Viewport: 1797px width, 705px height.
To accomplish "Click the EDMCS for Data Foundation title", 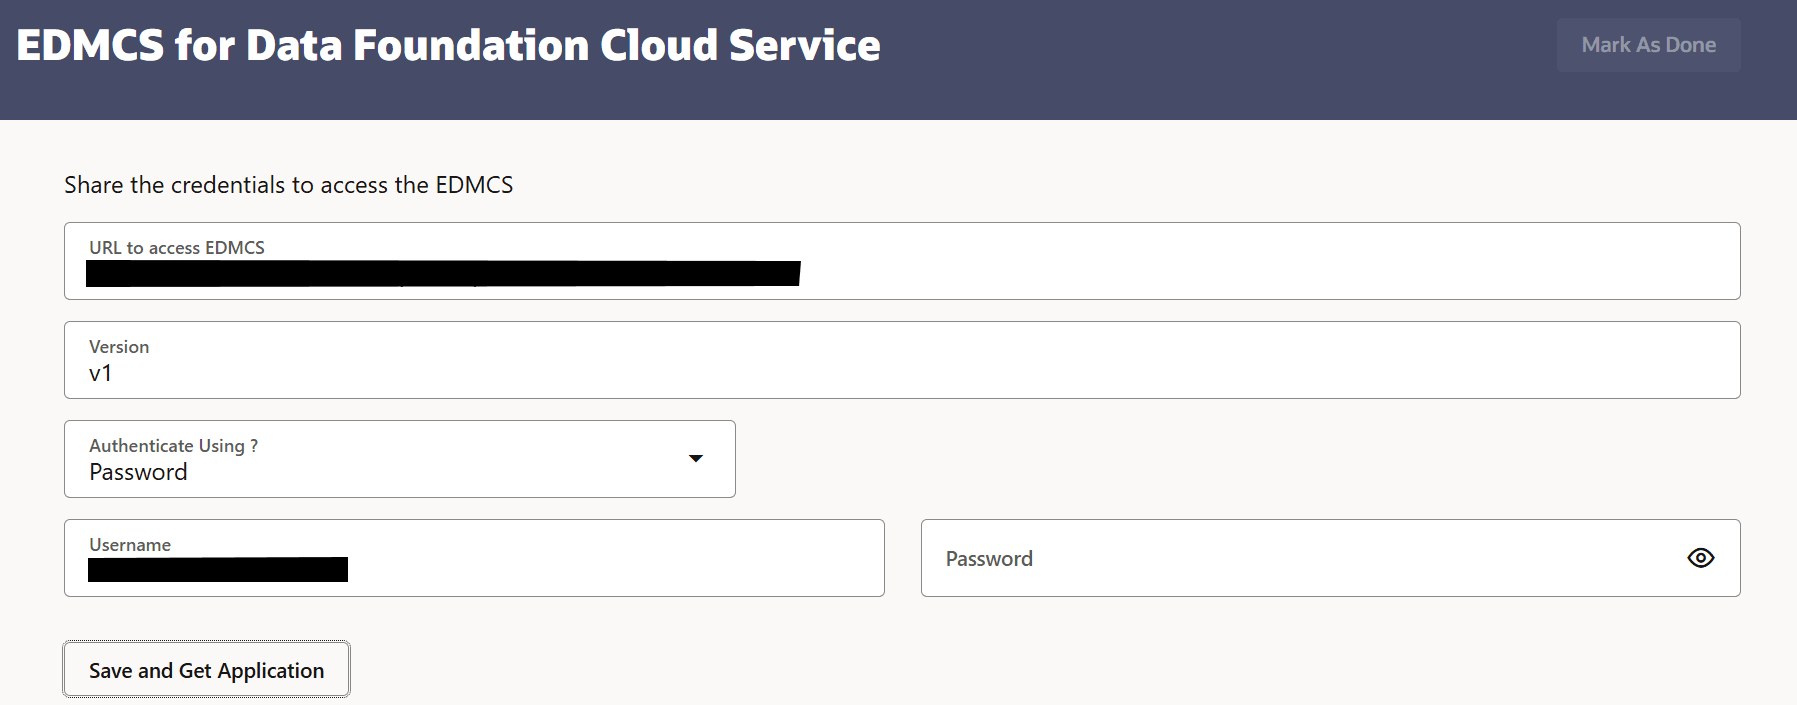I will (448, 46).
